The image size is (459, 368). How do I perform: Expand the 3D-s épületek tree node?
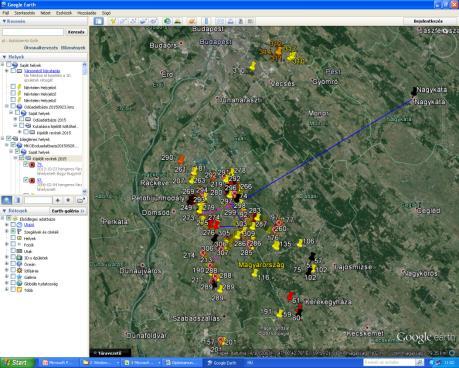click(7, 257)
